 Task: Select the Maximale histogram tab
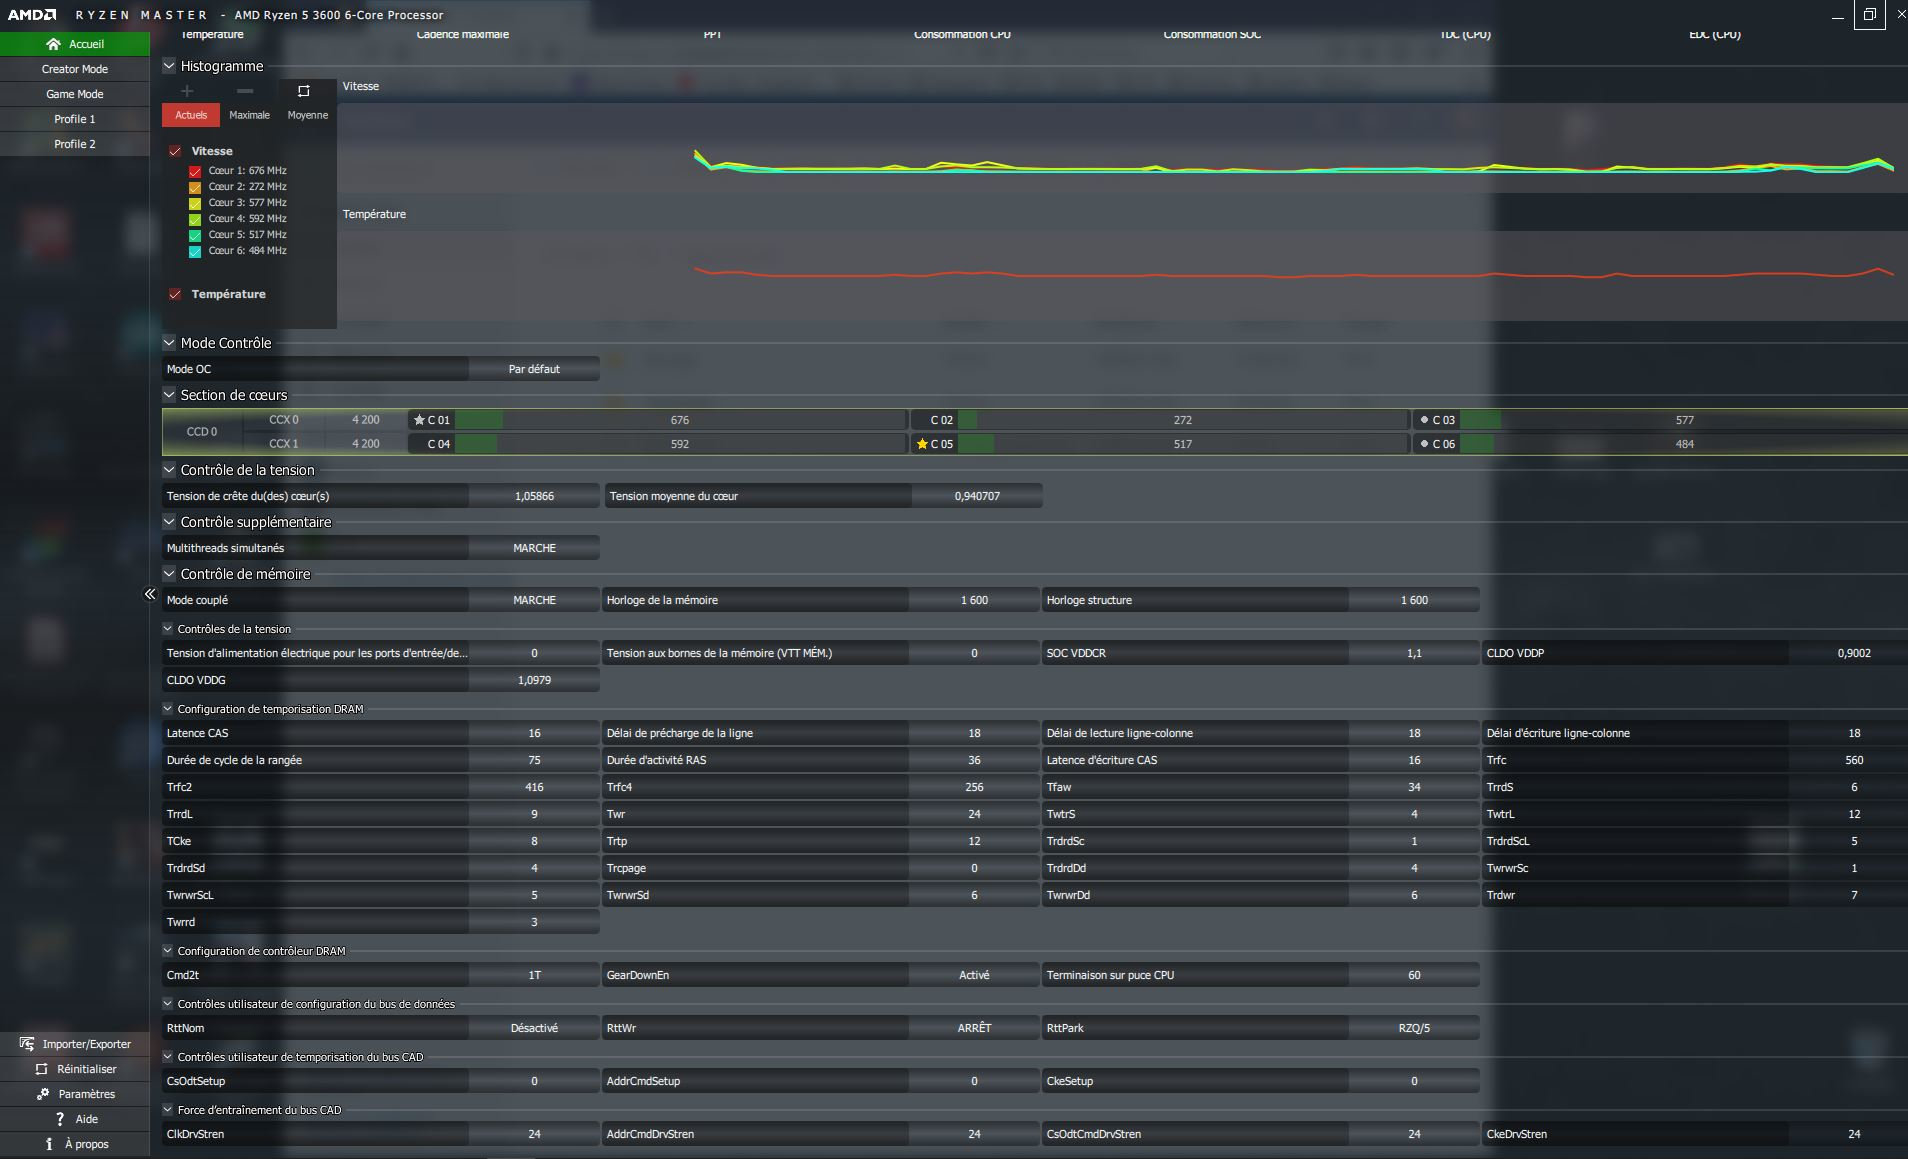[249, 115]
